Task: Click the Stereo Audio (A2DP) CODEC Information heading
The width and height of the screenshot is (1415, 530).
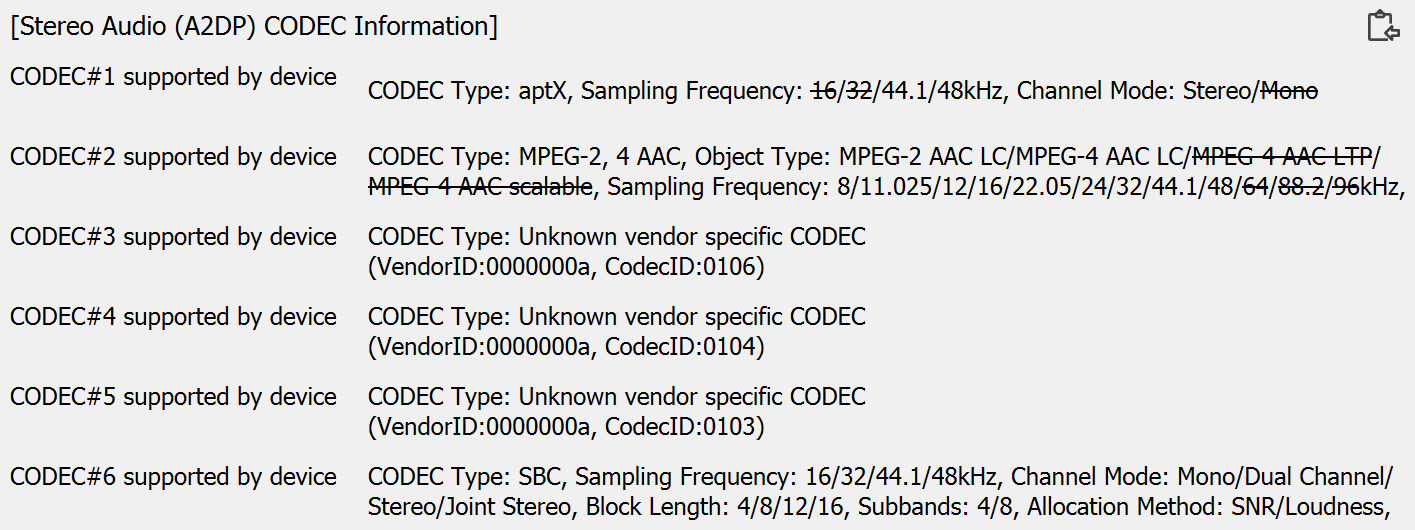Action: [x=254, y=26]
